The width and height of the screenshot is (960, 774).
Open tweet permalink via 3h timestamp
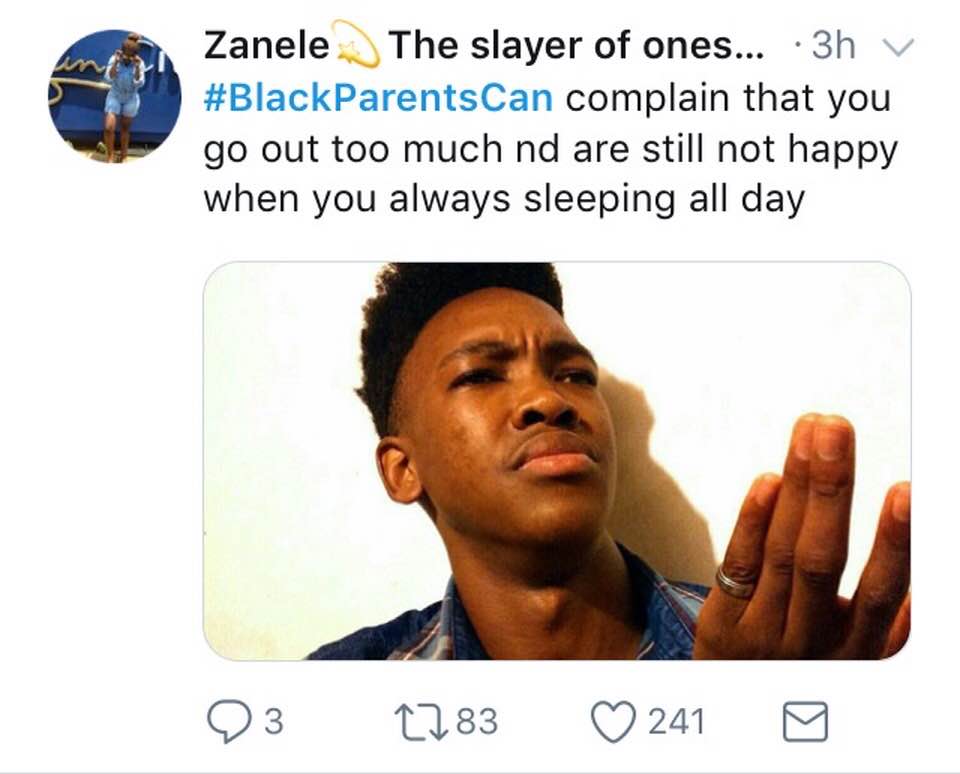tap(833, 46)
